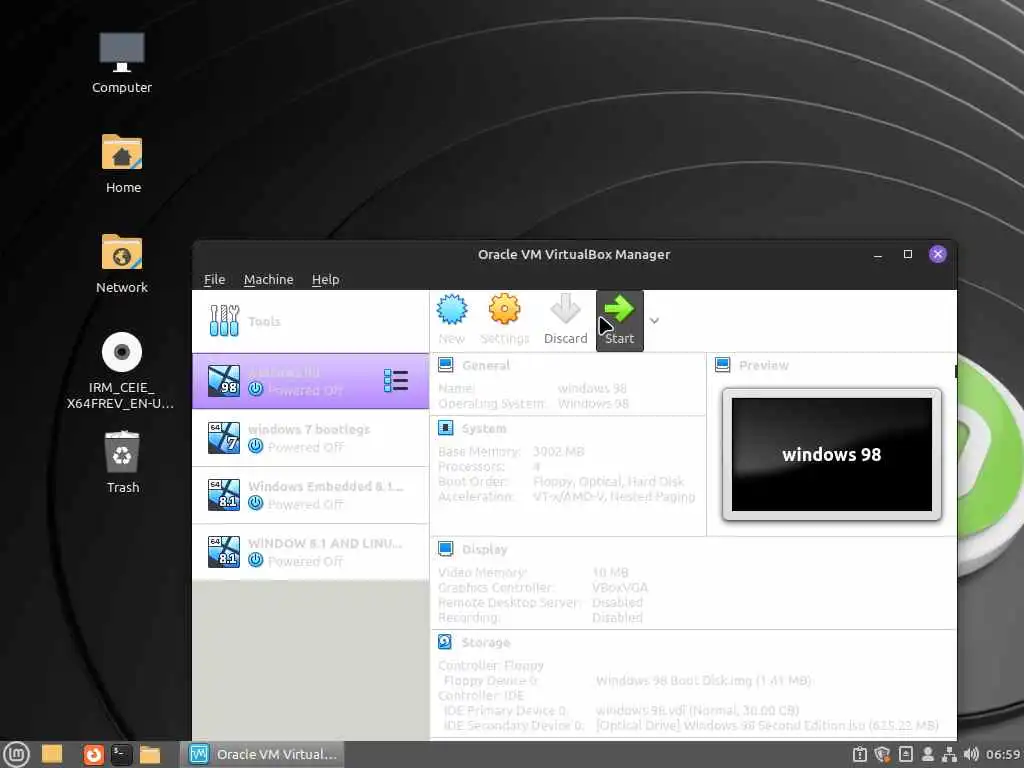The image size is (1024, 768).
Task: Select the WINDOW 8.1 AND LINU... VM
Action: tap(310, 552)
